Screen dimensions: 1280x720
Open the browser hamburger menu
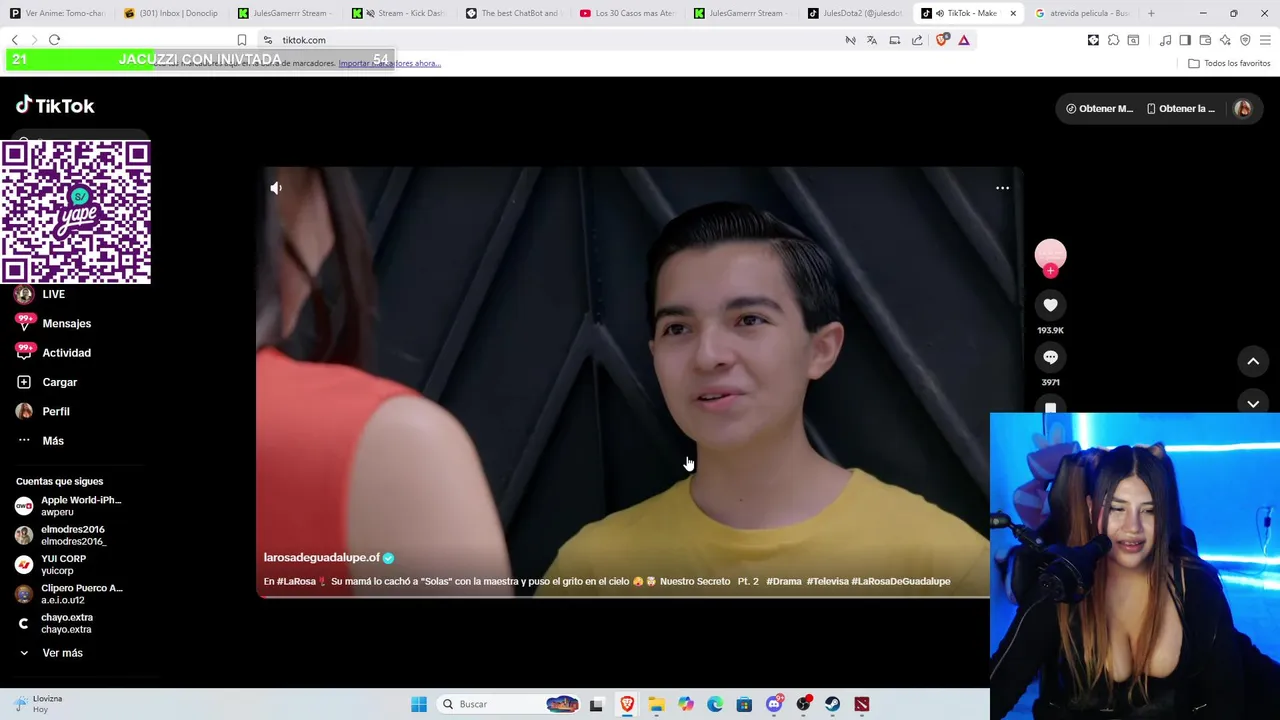tap(1265, 40)
